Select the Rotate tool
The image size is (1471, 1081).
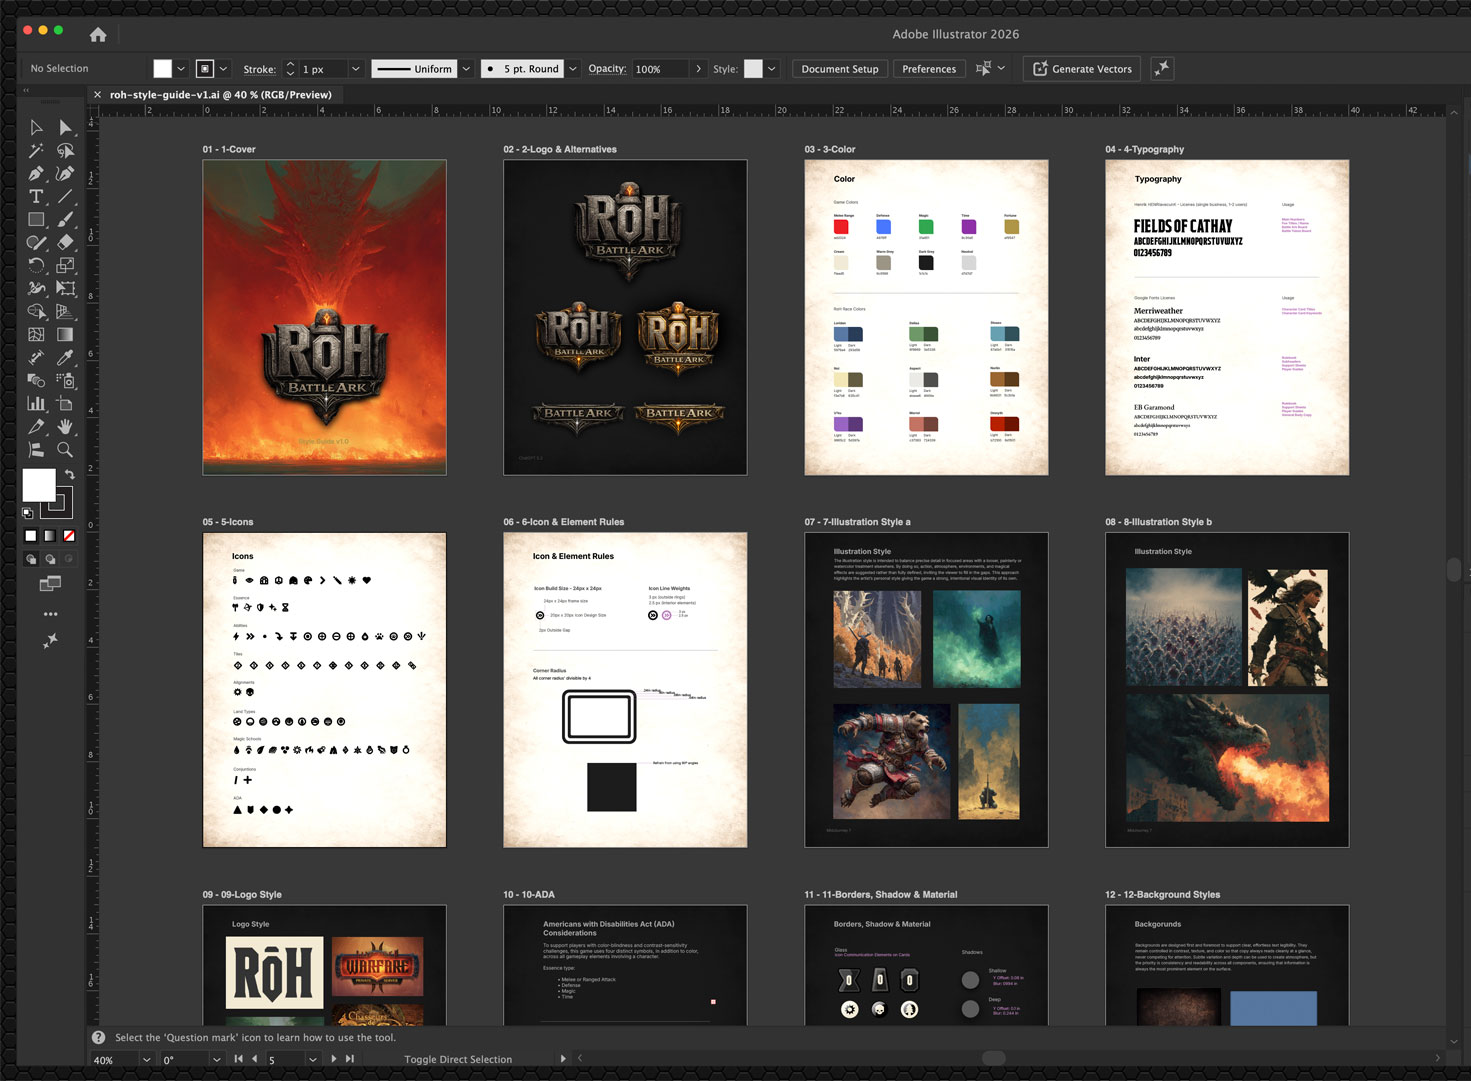tap(36, 265)
